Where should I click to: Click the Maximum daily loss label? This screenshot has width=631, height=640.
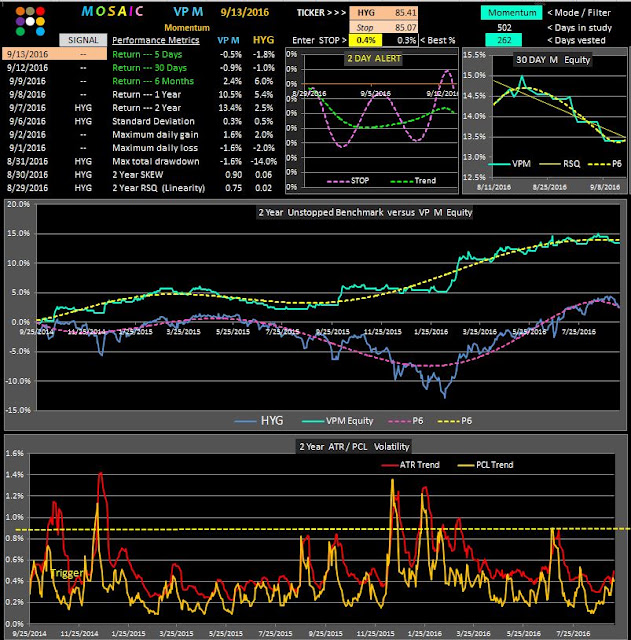[x=155, y=148]
